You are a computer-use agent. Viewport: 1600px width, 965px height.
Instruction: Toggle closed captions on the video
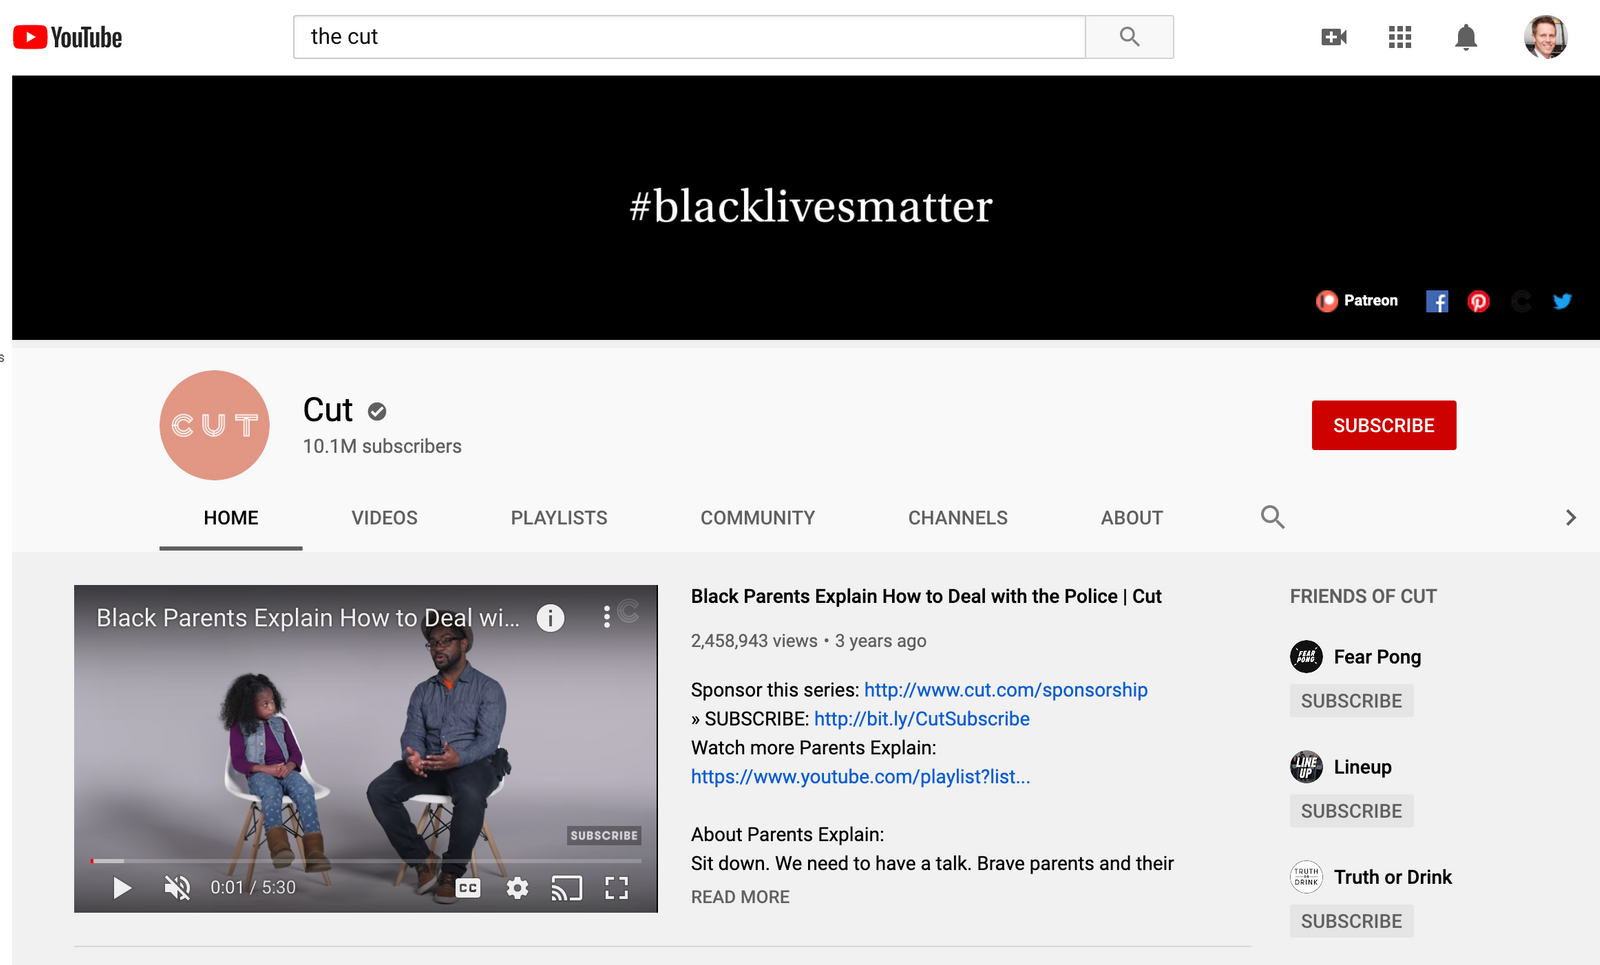468,888
